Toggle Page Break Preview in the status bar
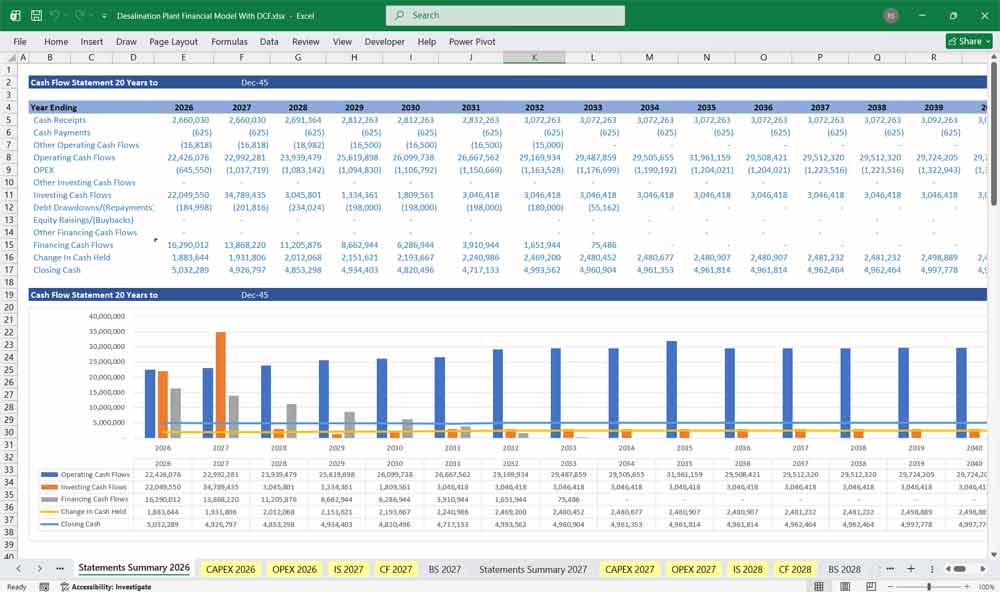This screenshot has width=1000, height=592. click(870, 586)
